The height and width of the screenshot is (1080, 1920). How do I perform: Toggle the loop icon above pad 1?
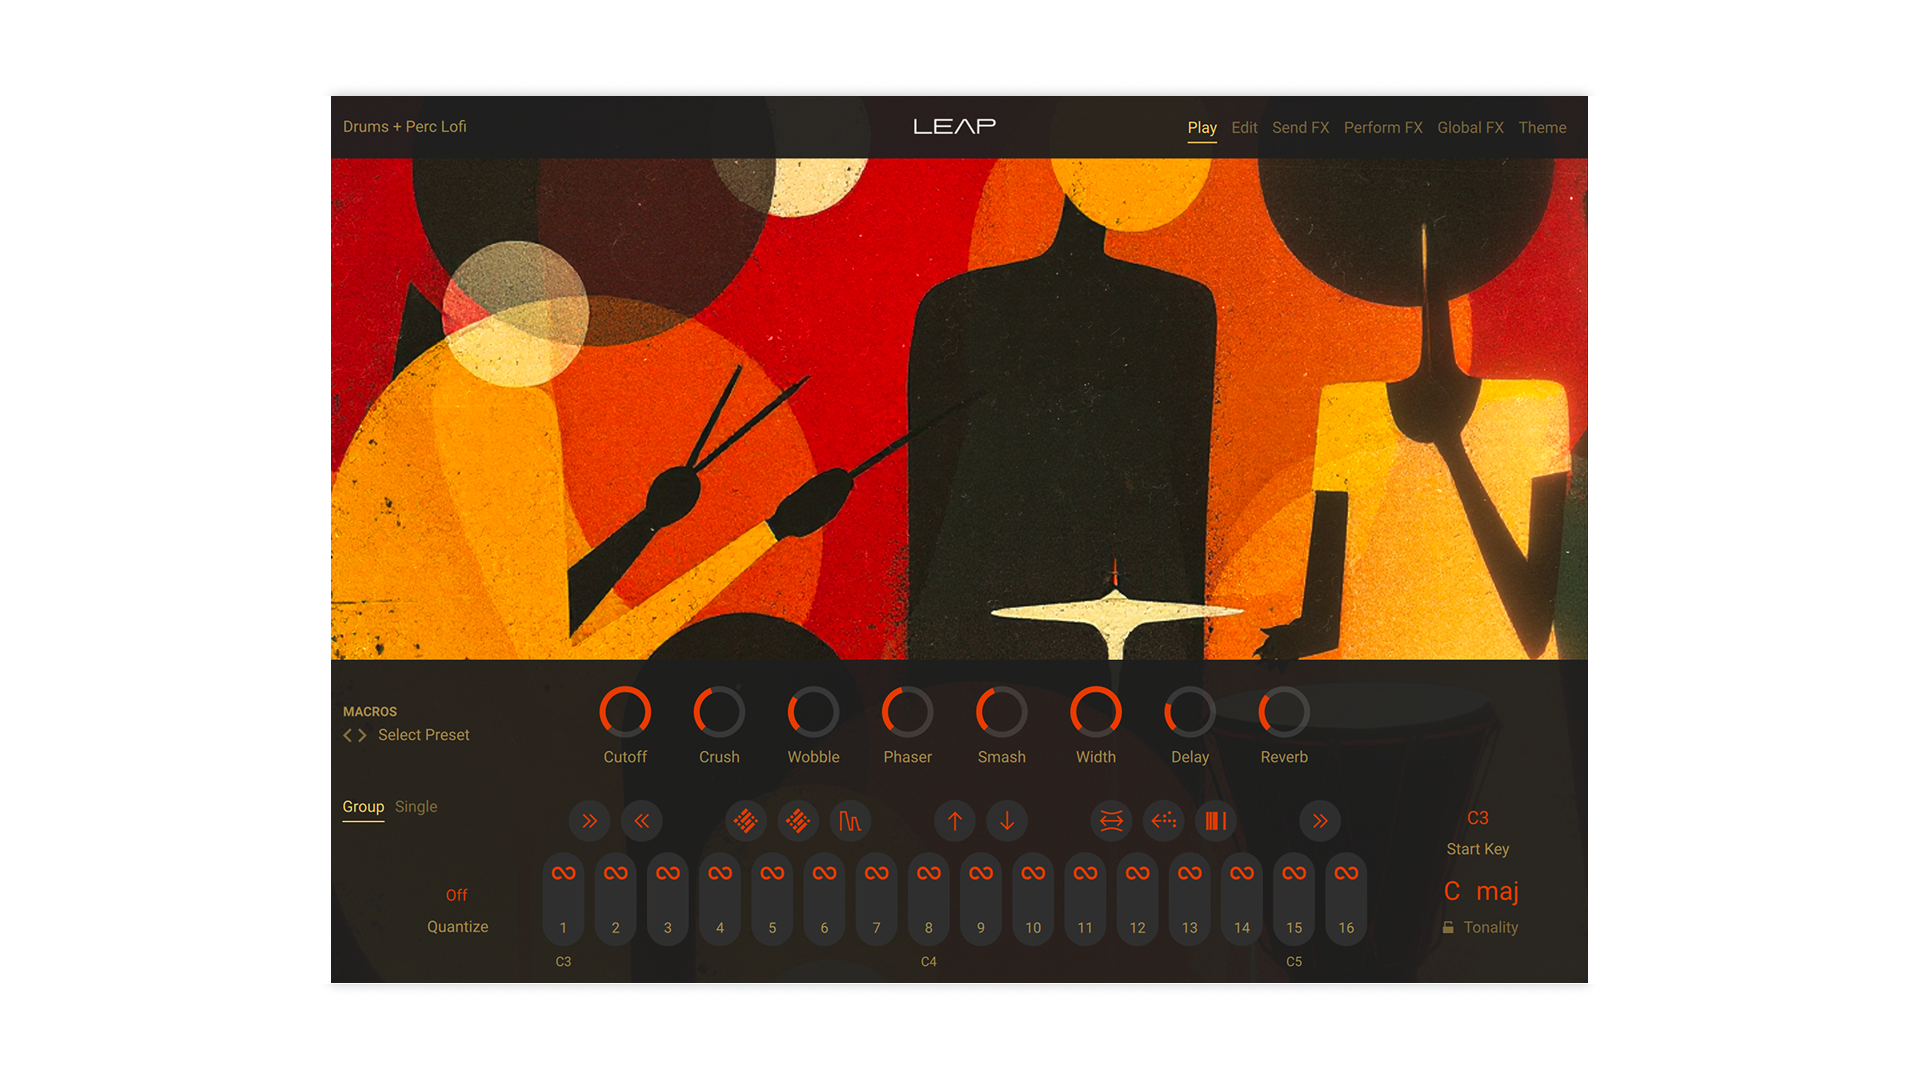pyautogui.click(x=563, y=871)
